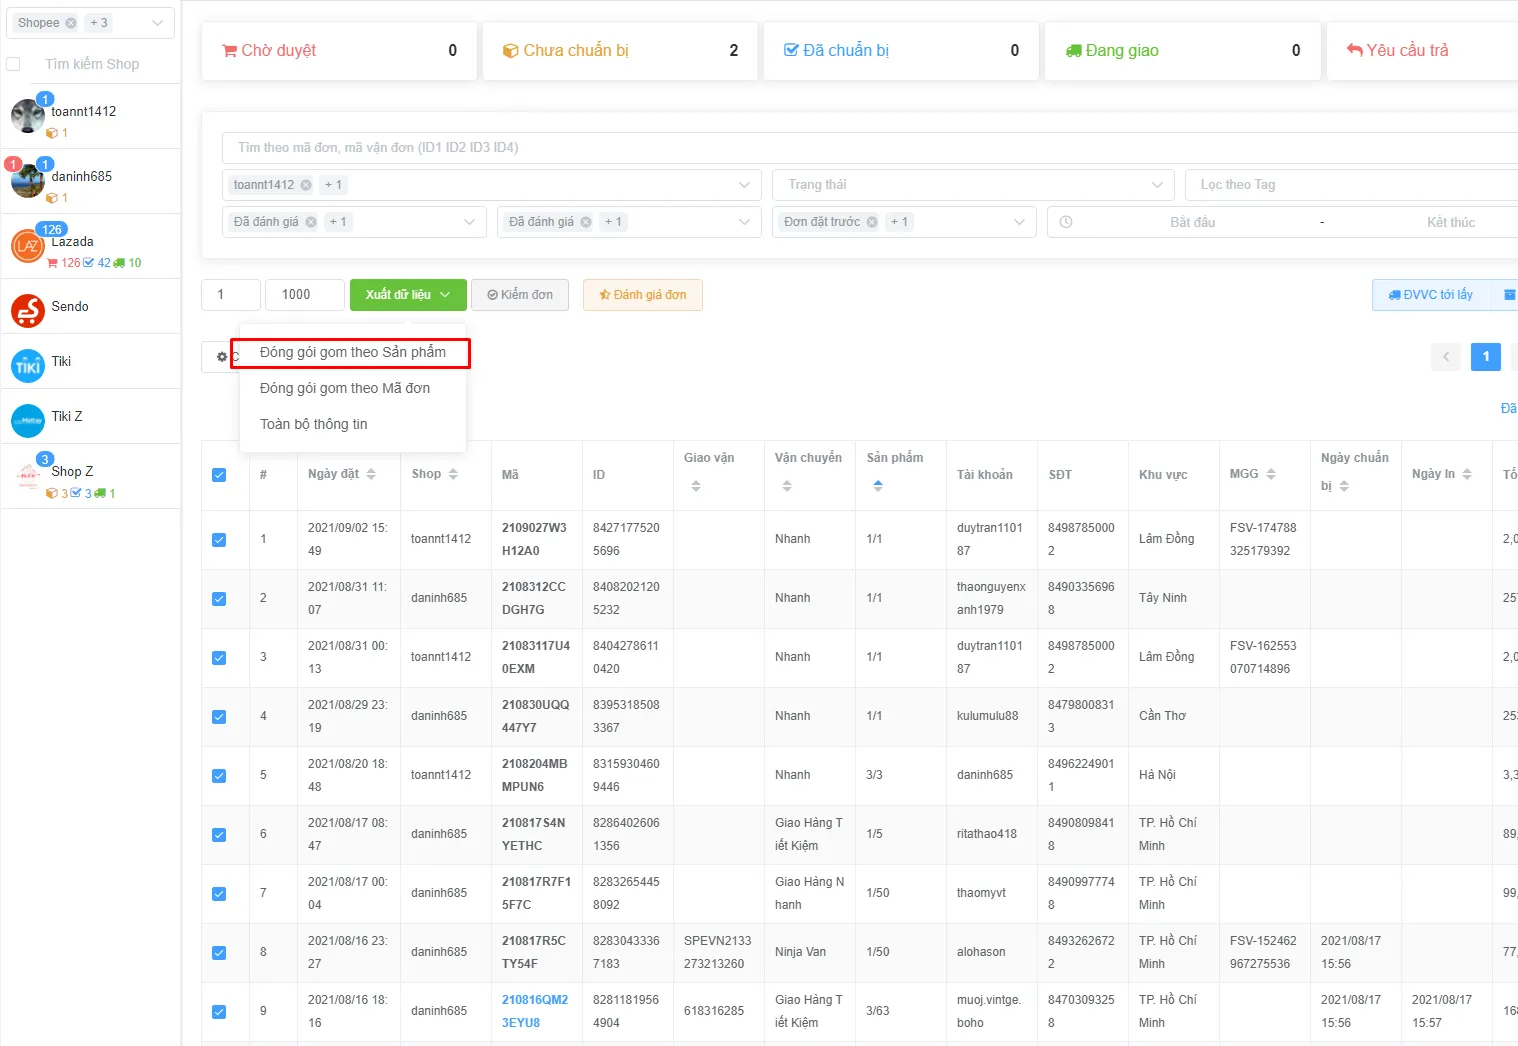1518x1046 pixels.
Task: Open the table settings gear icon
Action: tap(222, 357)
